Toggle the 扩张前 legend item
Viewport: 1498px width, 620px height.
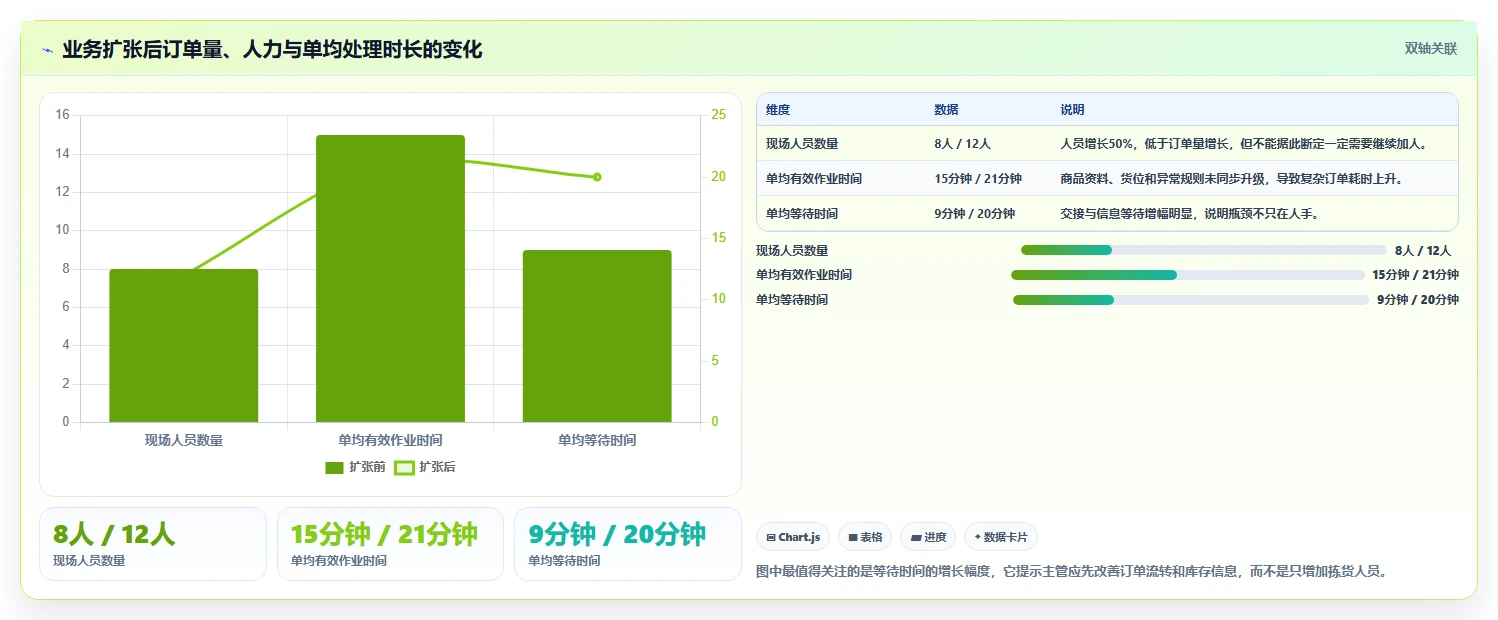pyautogui.click(x=355, y=467)
